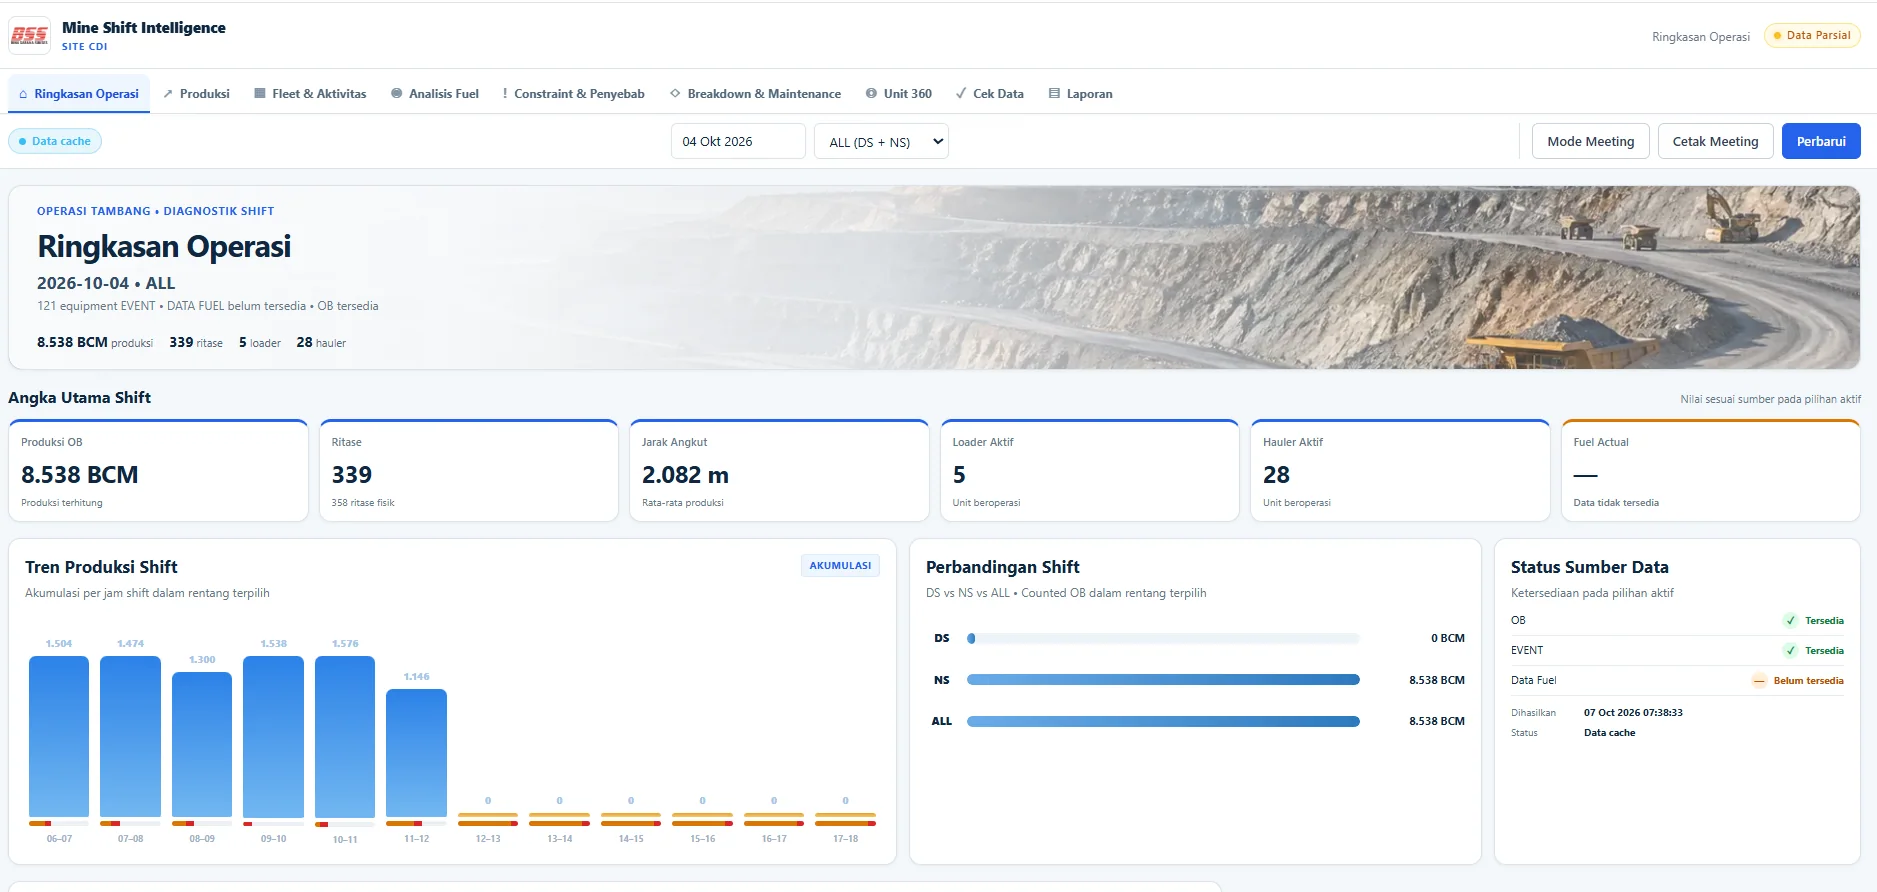Image resolution: width=1877 pixels, height=892 pixels.
Task: Select the 09–10 bar showing 1.538
Action: click(273, 737)
